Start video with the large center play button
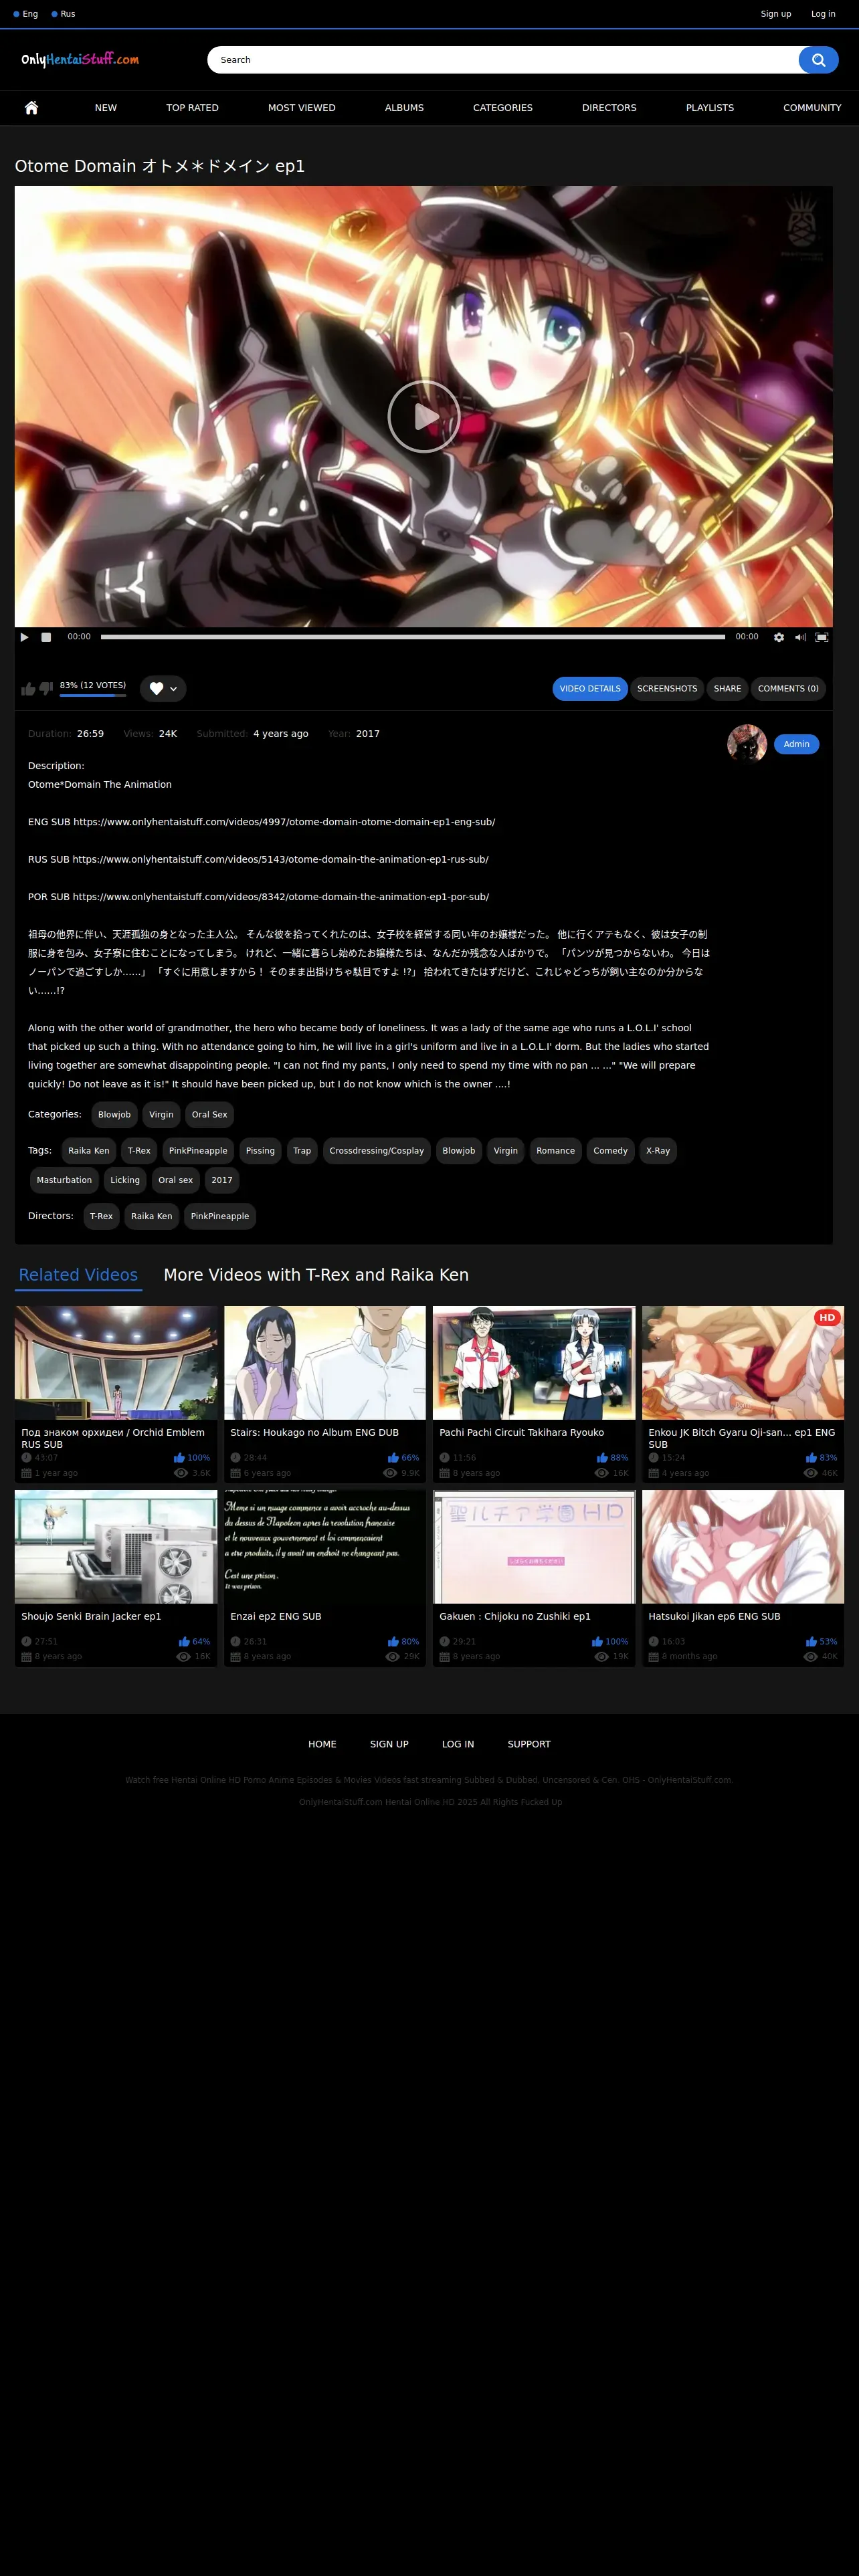Image resolution: width=859 pixels, height=2576 pixels. click(424, 416)
